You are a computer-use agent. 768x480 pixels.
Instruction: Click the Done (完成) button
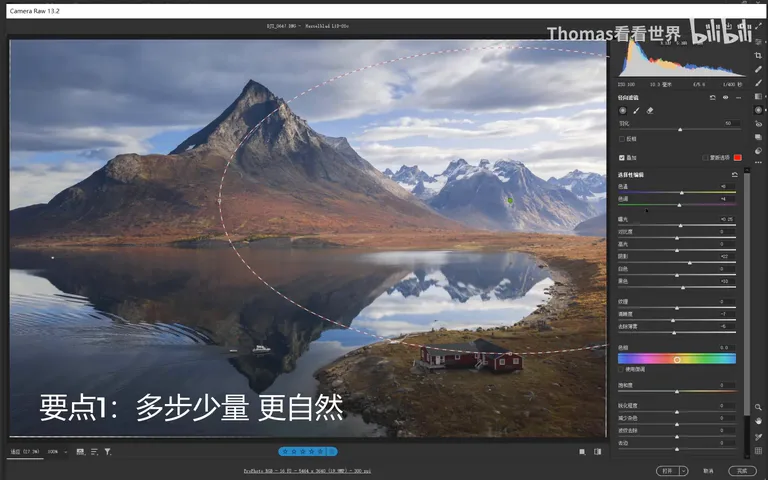point(742,471)
